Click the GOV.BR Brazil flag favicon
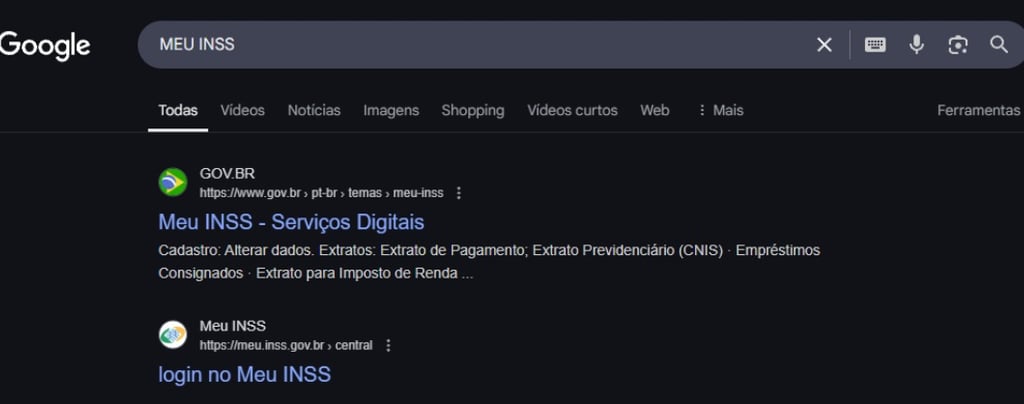The image size is (1024, 404). coord(172,182)
